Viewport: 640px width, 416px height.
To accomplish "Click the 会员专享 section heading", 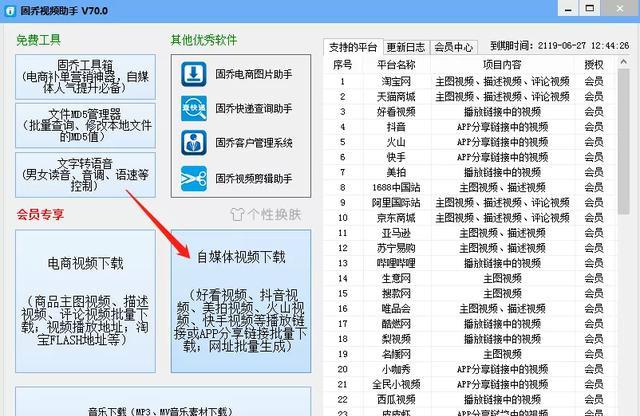I will [40, 214].
